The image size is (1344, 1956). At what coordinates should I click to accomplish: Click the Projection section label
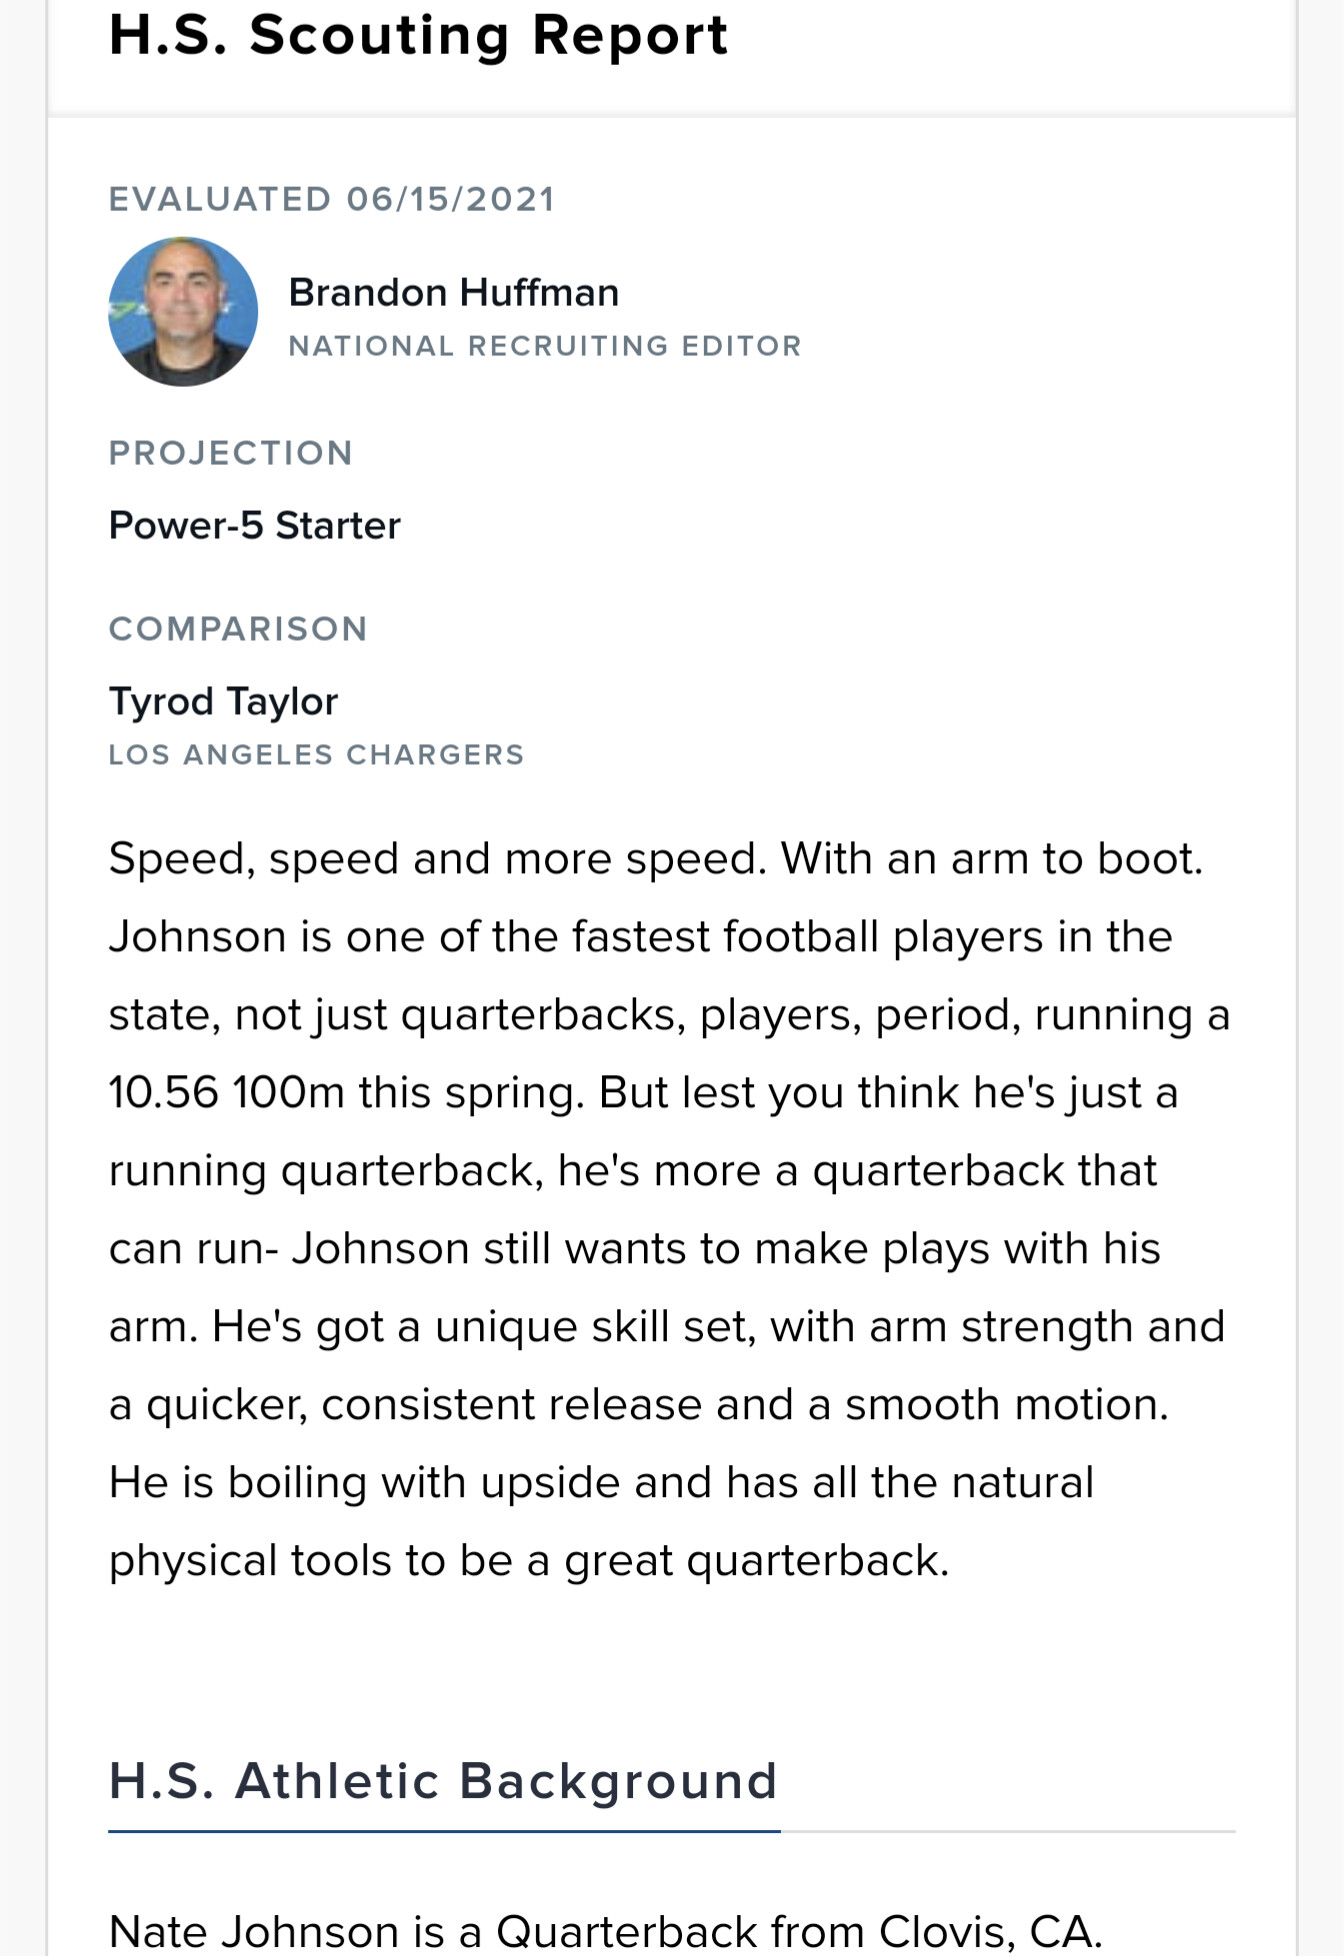pyautogui.click(x=231, y=453)
